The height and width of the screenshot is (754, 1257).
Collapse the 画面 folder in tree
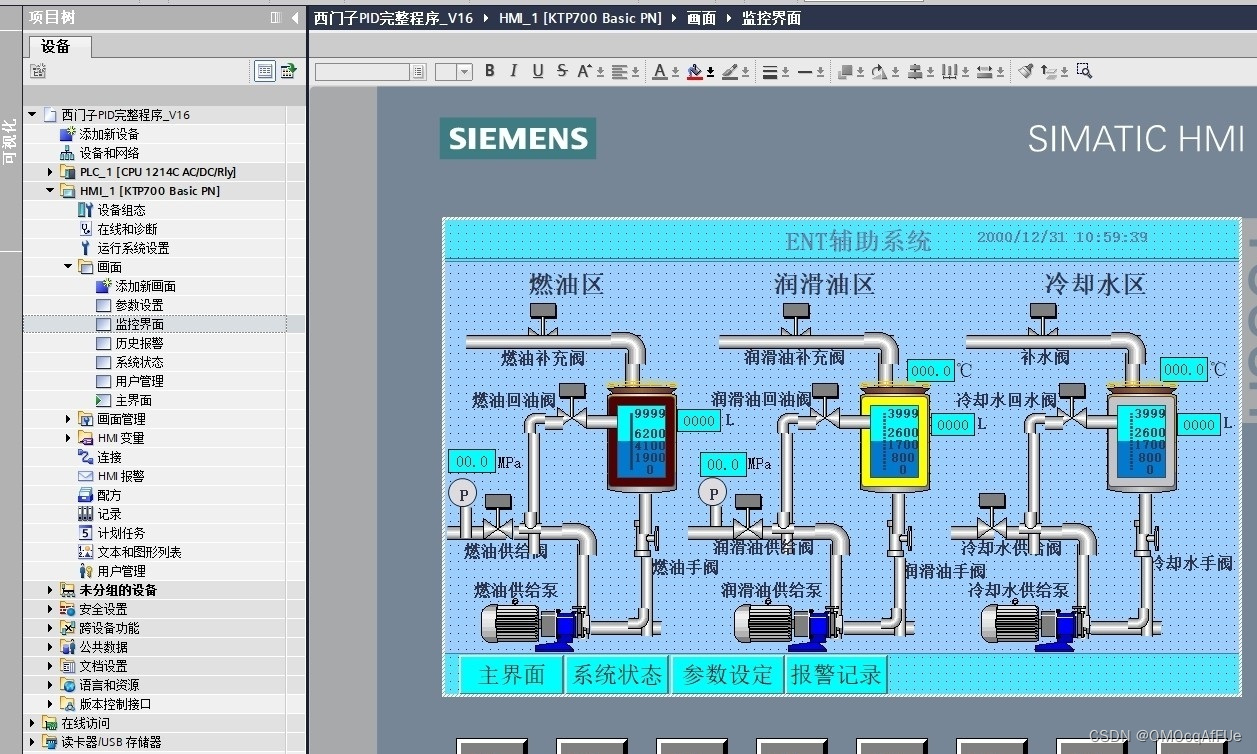pos(68,267)
